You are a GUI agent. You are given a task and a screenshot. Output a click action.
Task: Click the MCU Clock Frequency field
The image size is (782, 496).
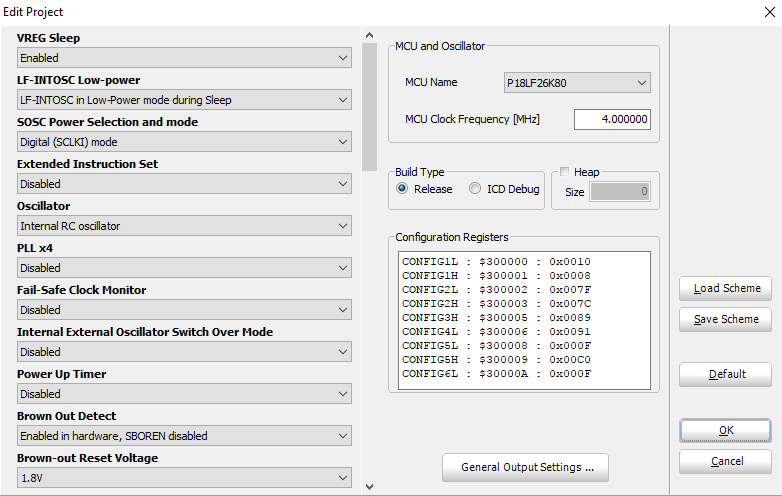coord(612,119)
